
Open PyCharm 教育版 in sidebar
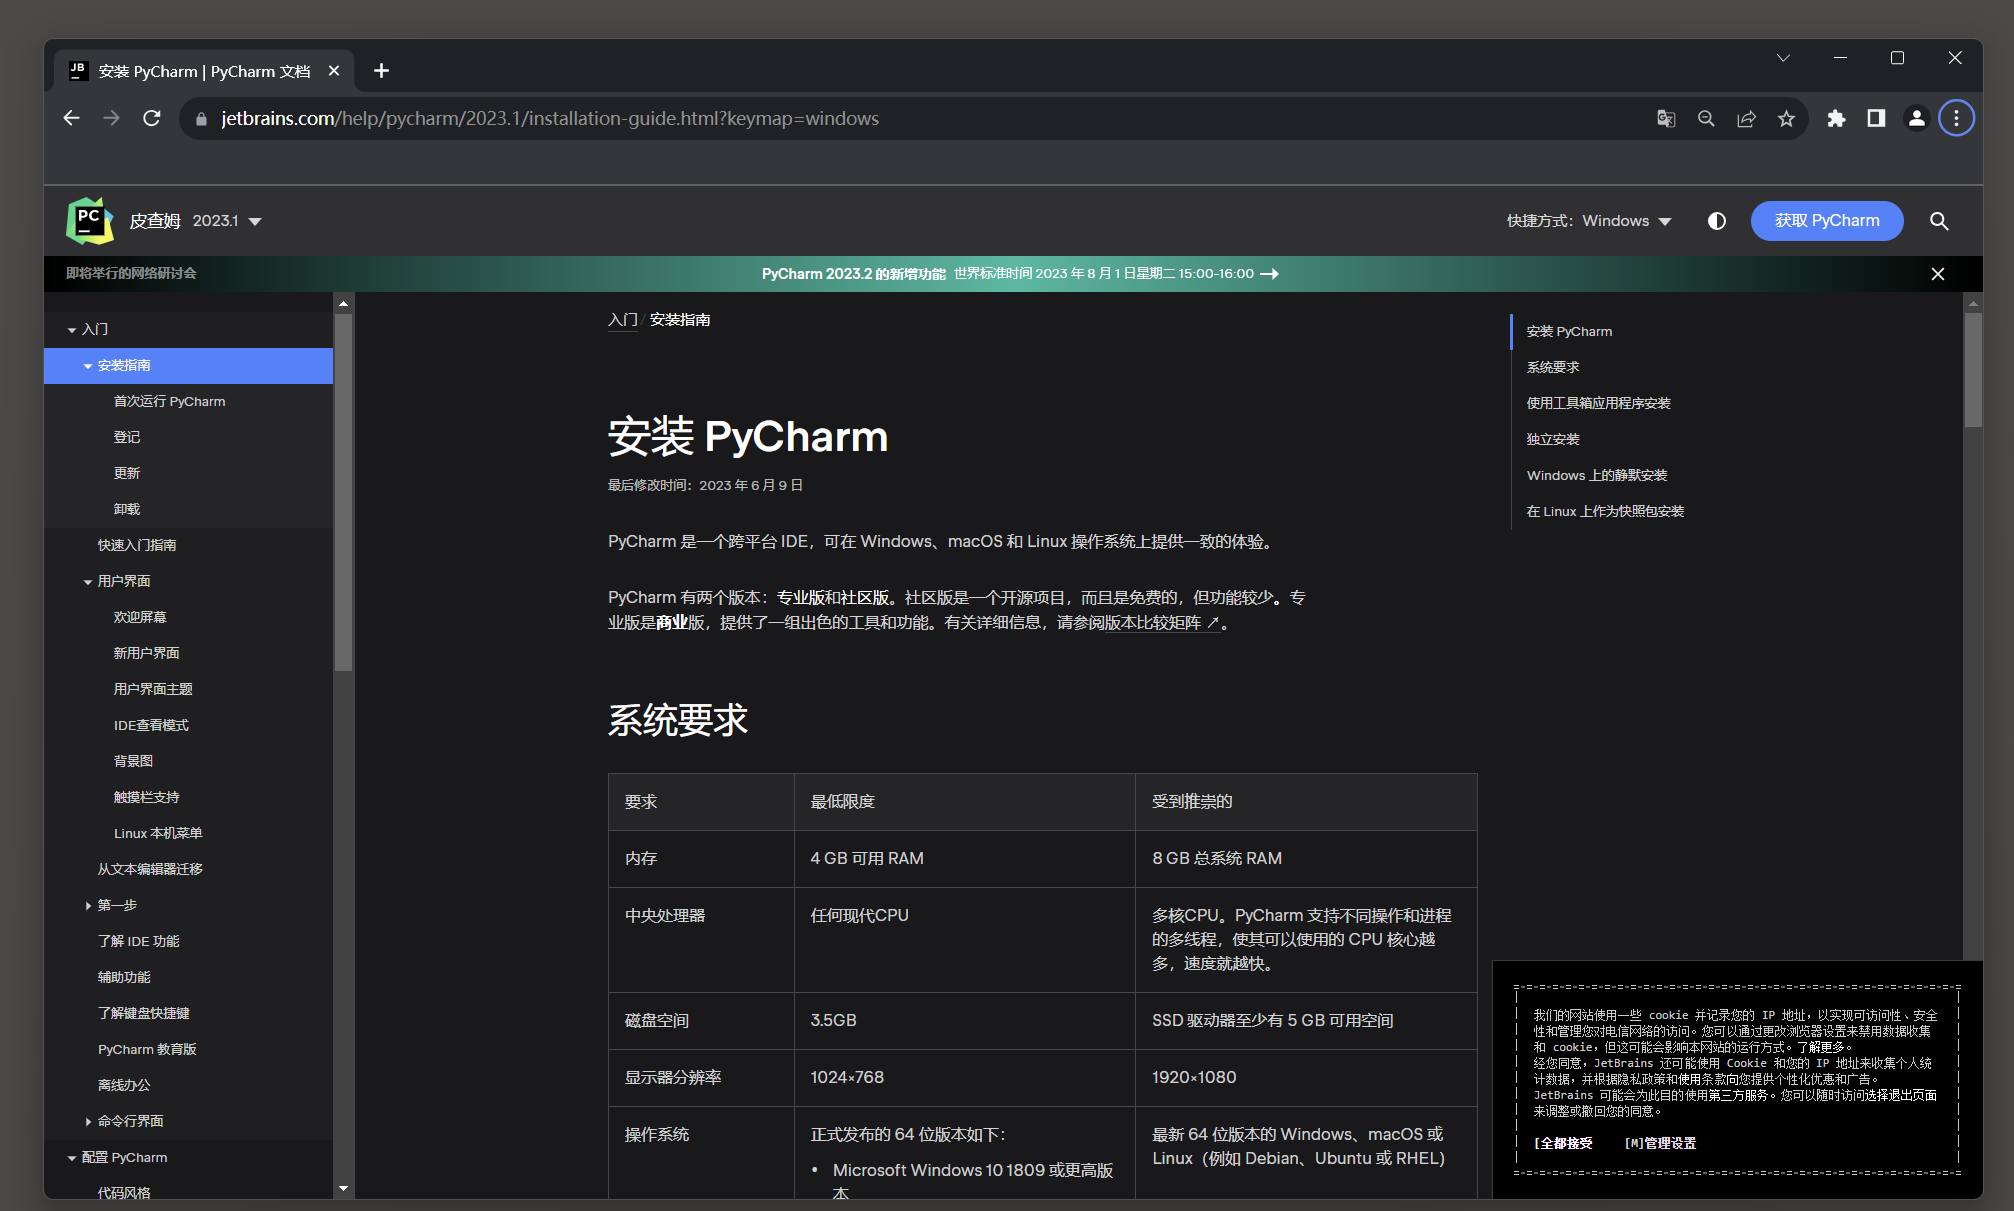click(x=147, y=1049)
